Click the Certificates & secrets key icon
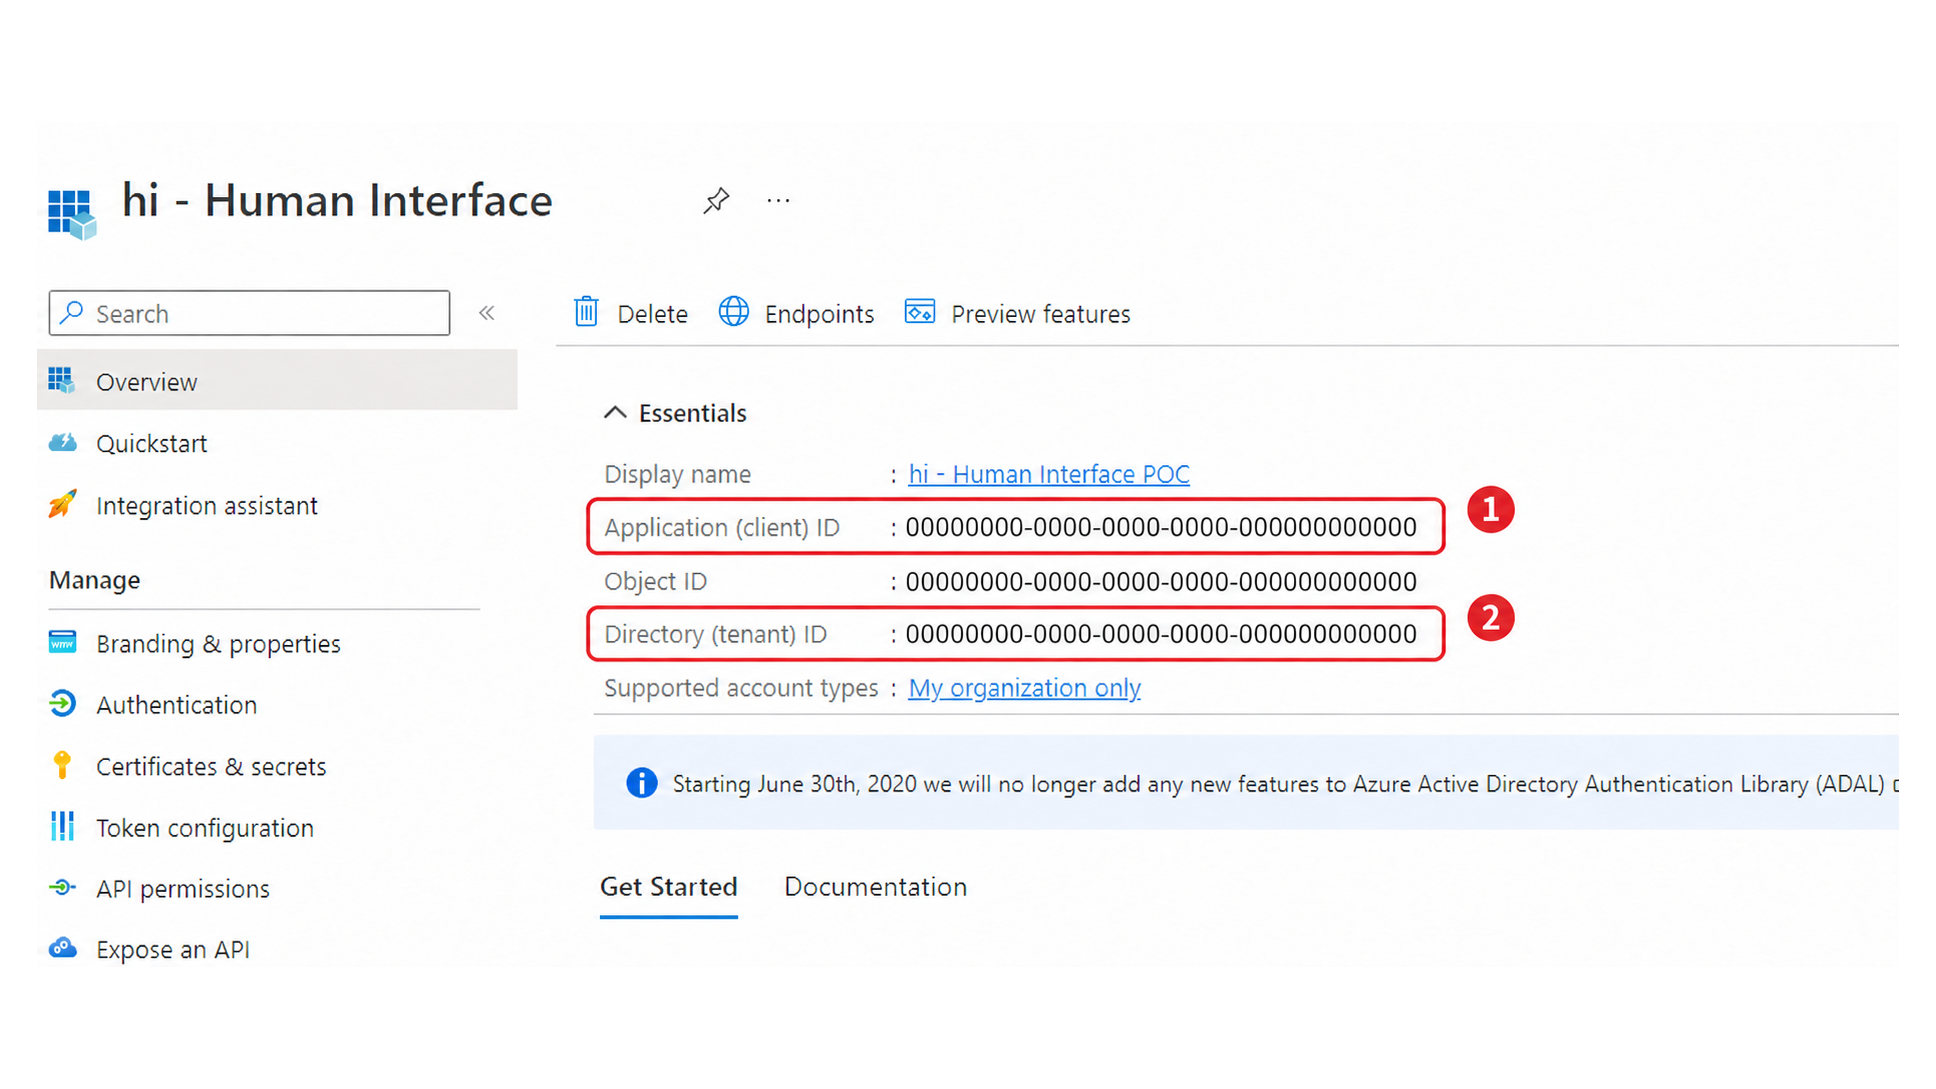The height and width of the screenshot is (1089, 1936). (62, 766)
